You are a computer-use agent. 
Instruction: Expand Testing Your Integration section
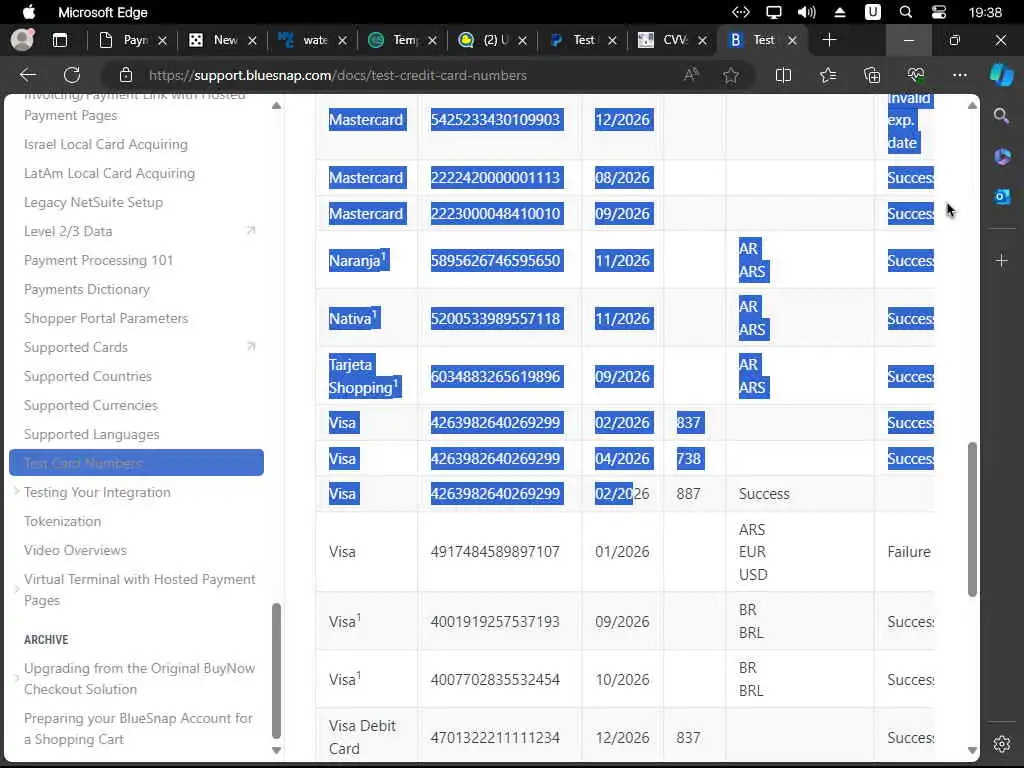(16, 492)
